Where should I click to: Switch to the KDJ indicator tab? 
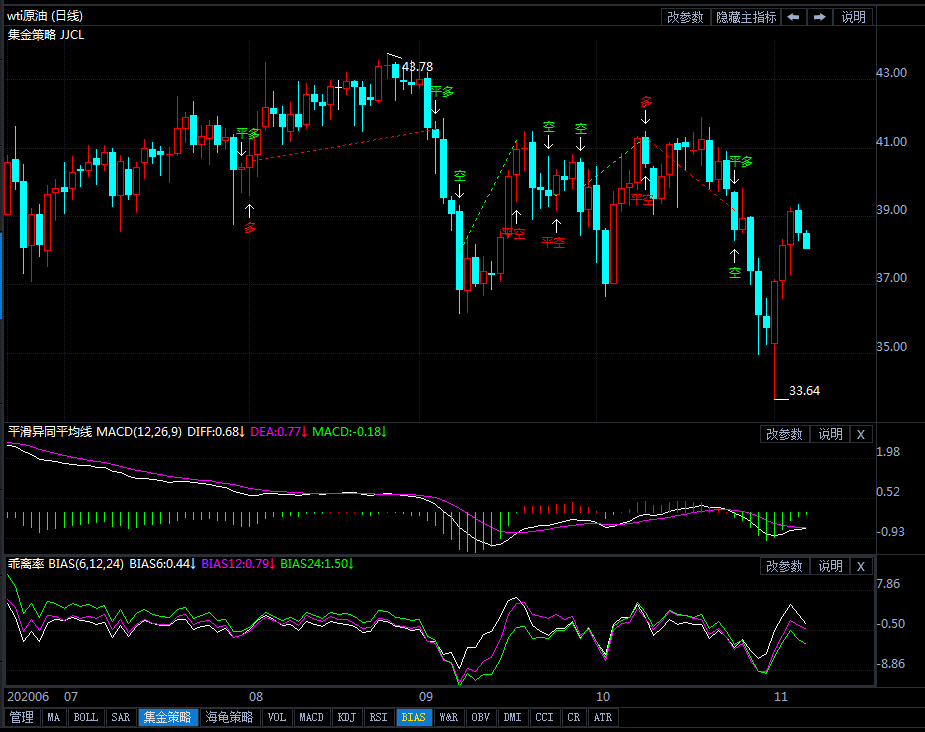346,717
